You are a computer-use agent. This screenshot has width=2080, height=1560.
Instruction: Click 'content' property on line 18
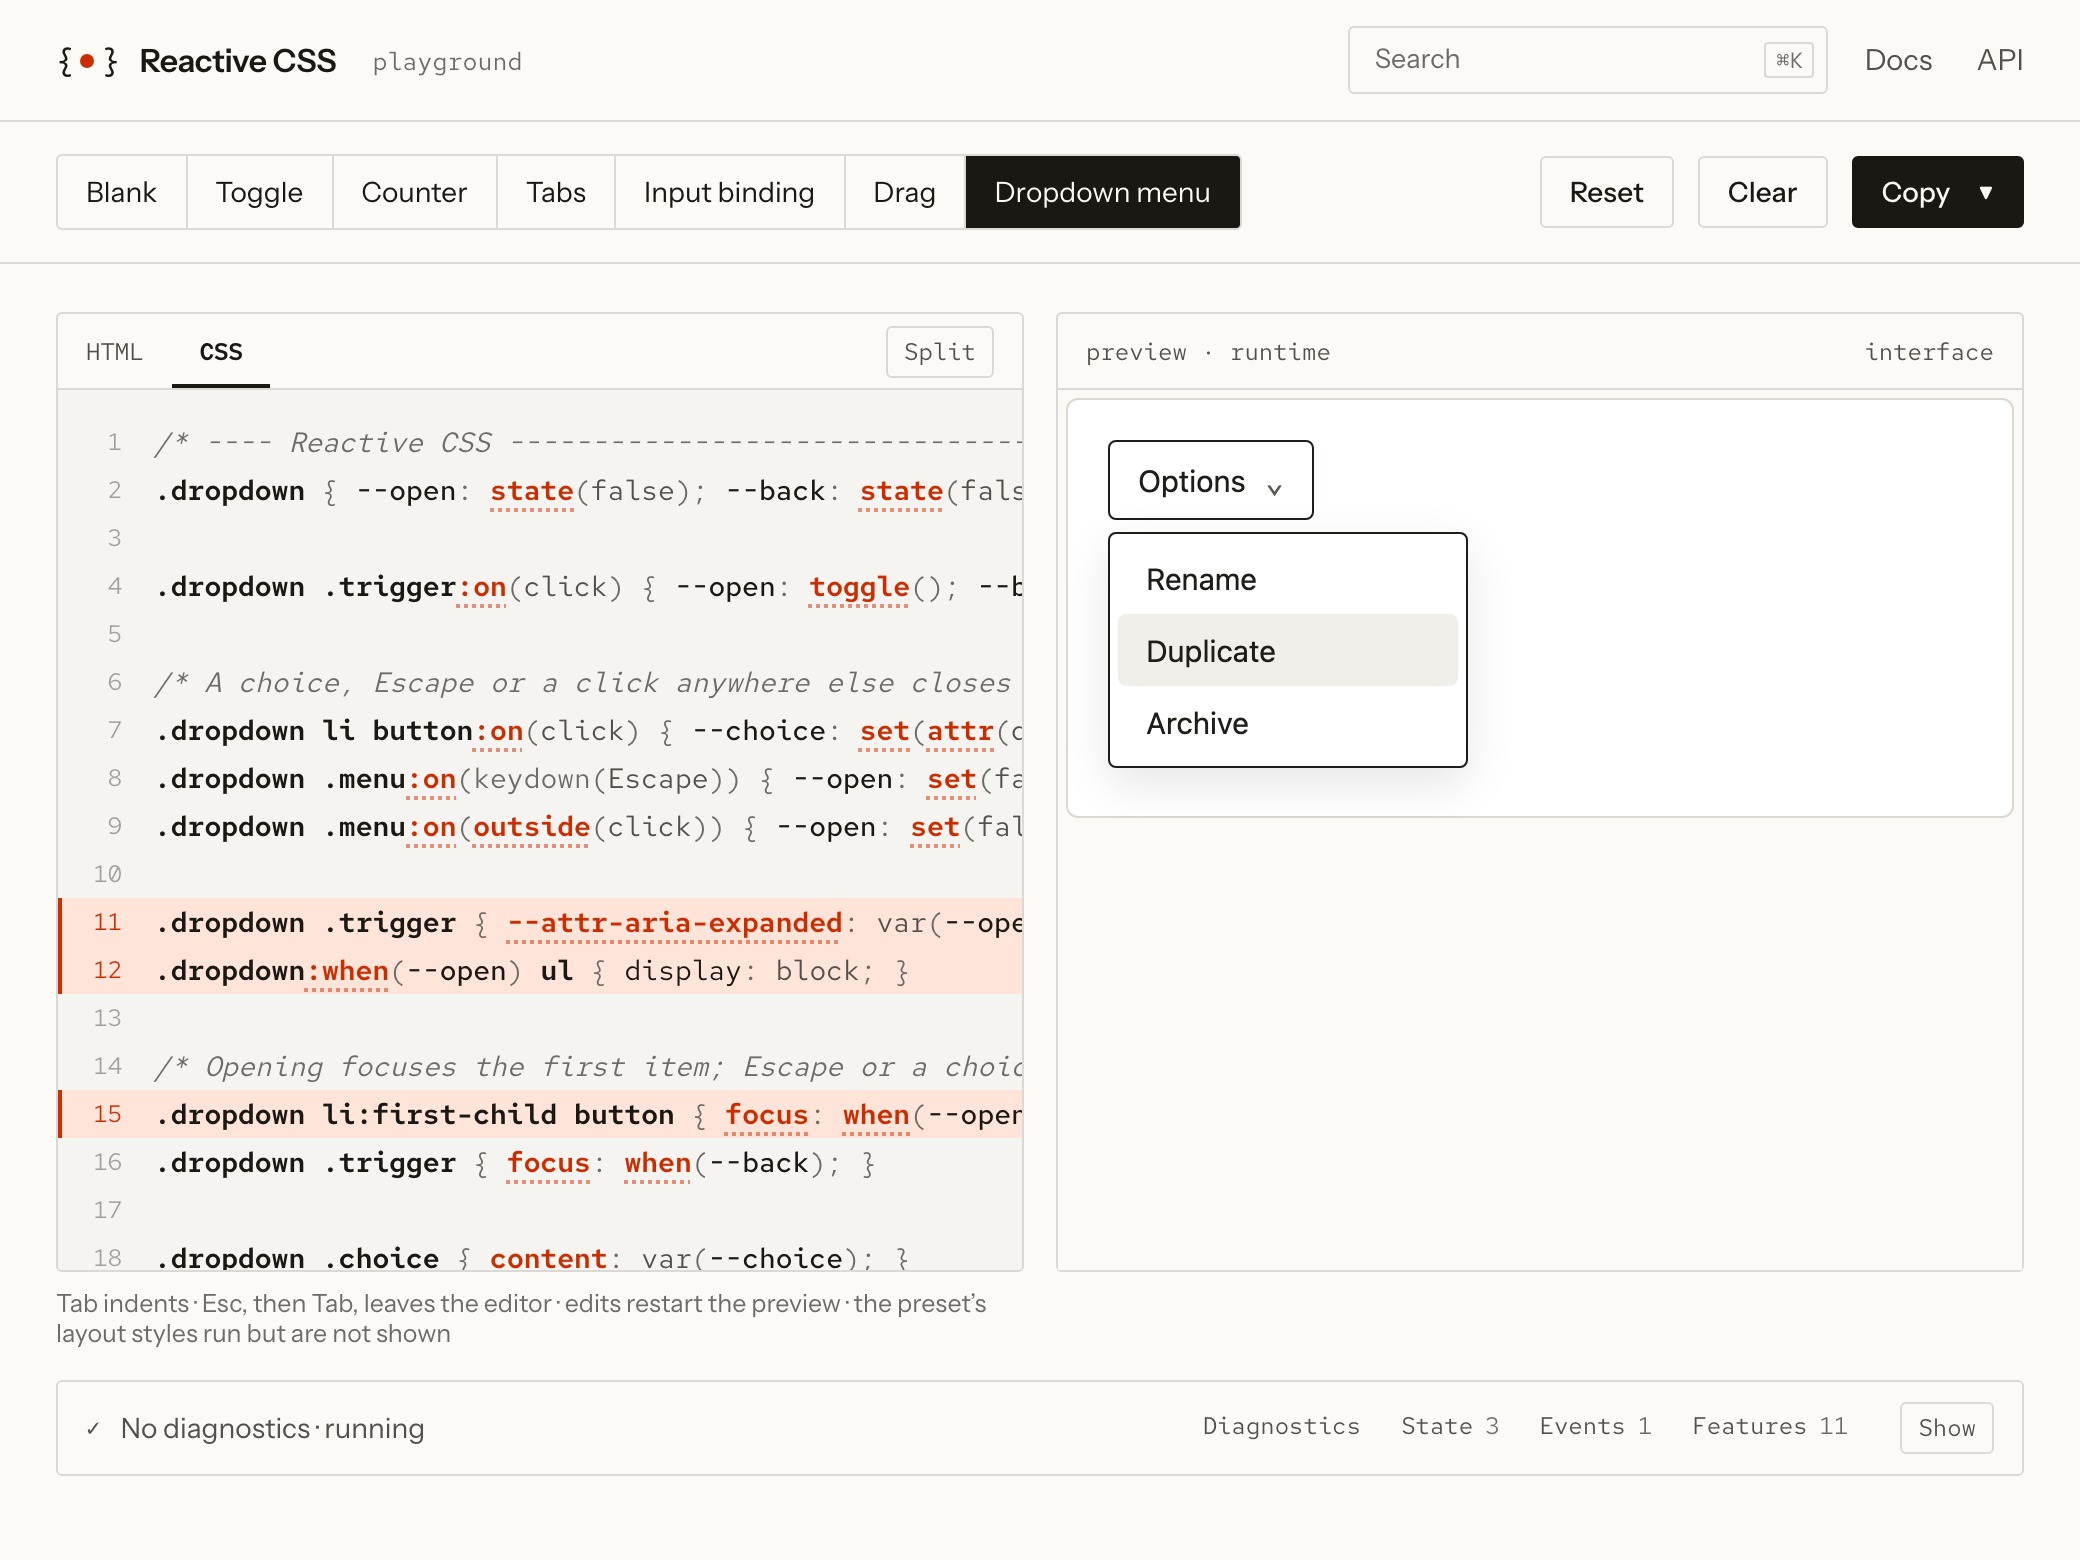548,1258
